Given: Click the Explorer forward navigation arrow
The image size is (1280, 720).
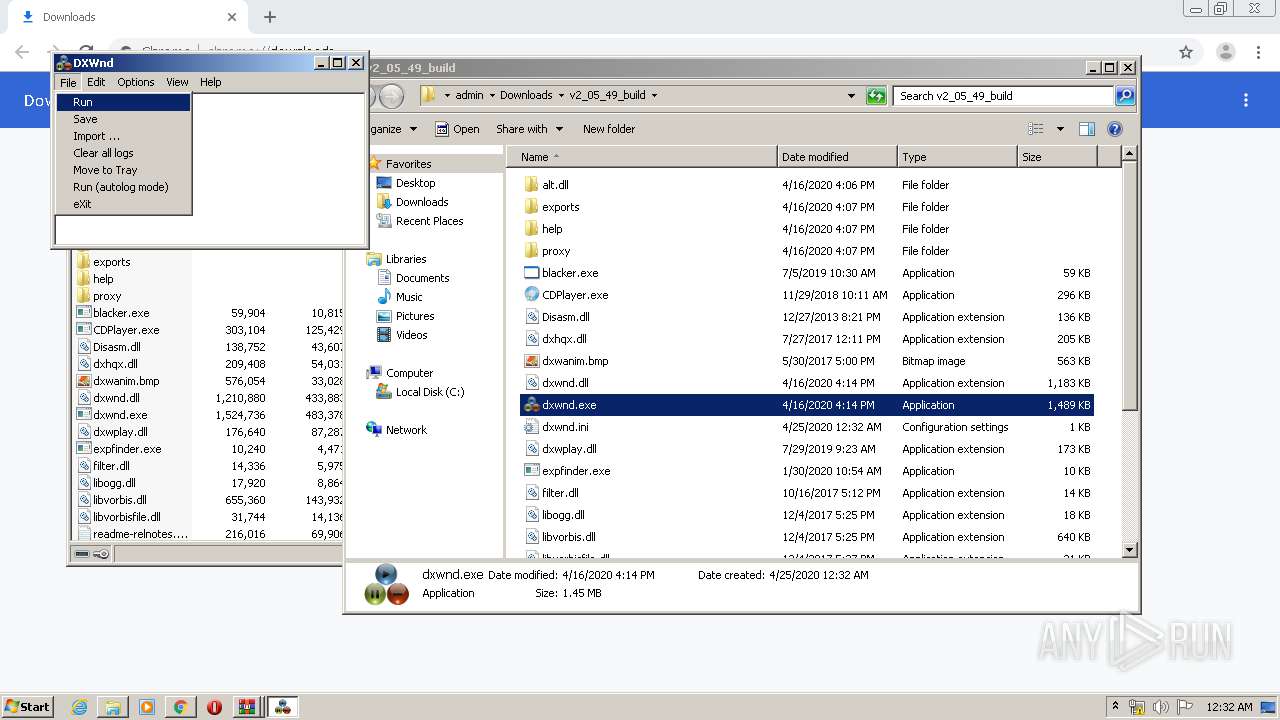Looking at the screenshot, I should 392,96.
